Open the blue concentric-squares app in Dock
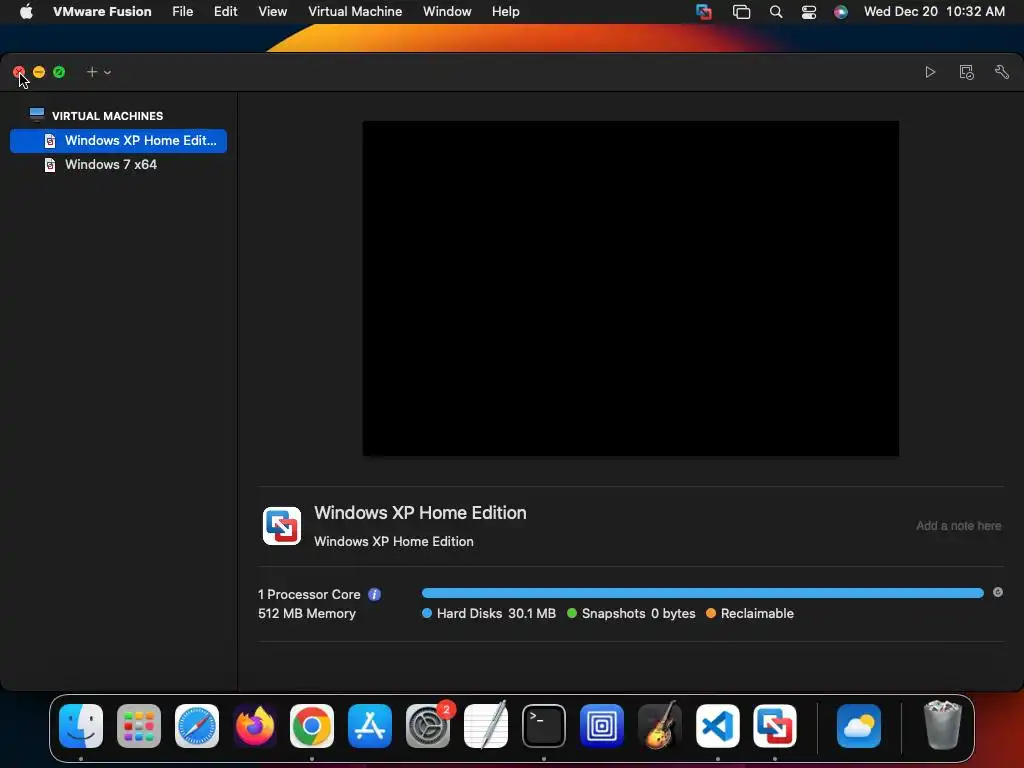Screen dimensions: 1024x768 click(x=601, y=726)
